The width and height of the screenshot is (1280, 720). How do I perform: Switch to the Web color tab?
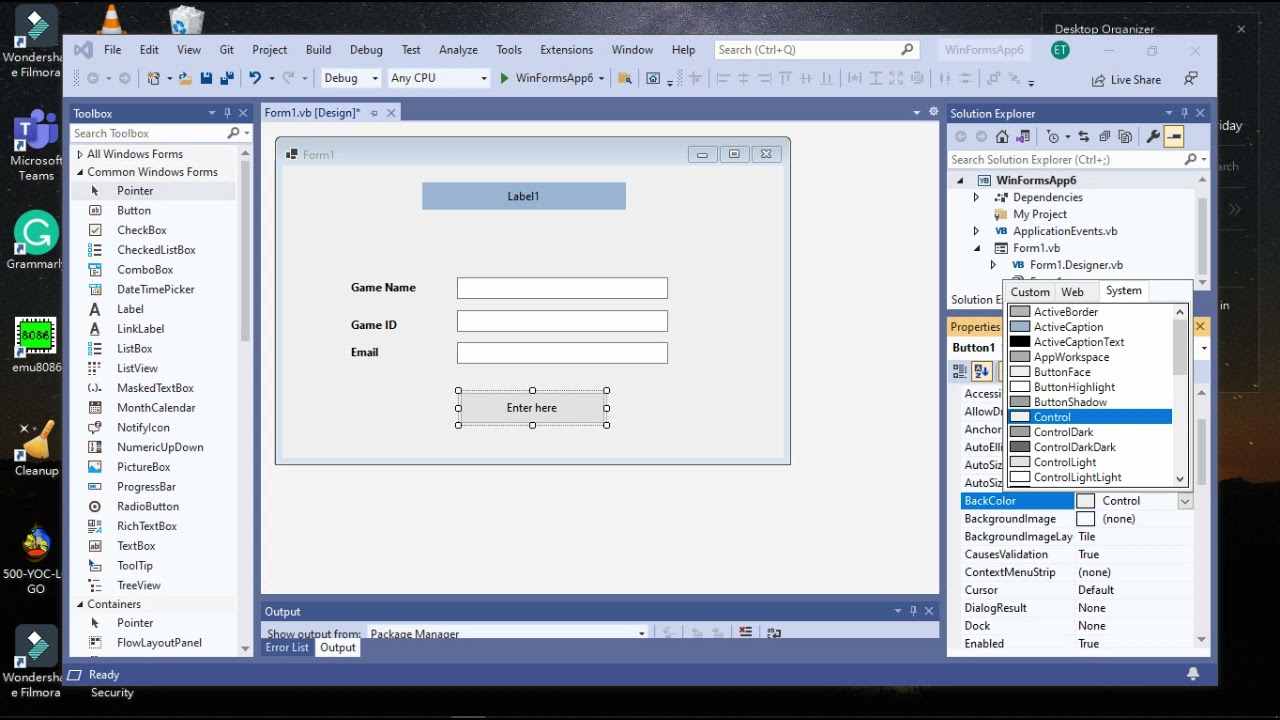pyautogui.click(x=1072, y=292)
